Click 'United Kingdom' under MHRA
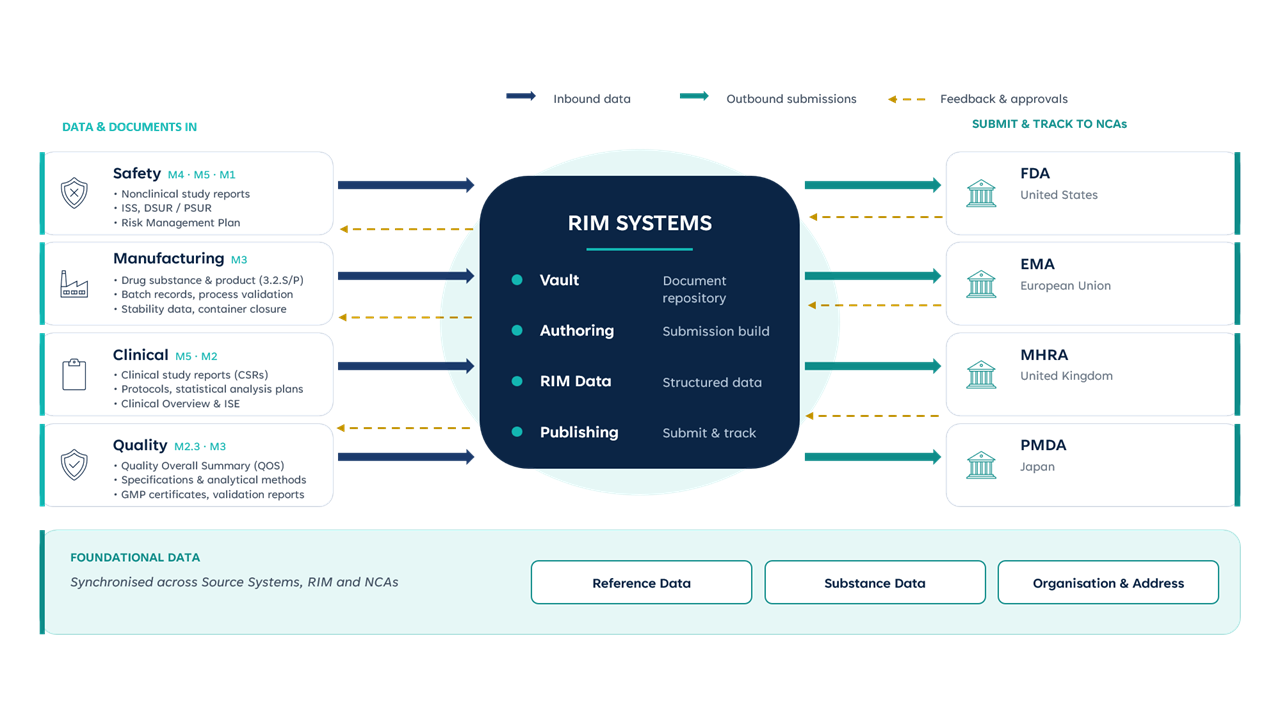 [1067, 376]
